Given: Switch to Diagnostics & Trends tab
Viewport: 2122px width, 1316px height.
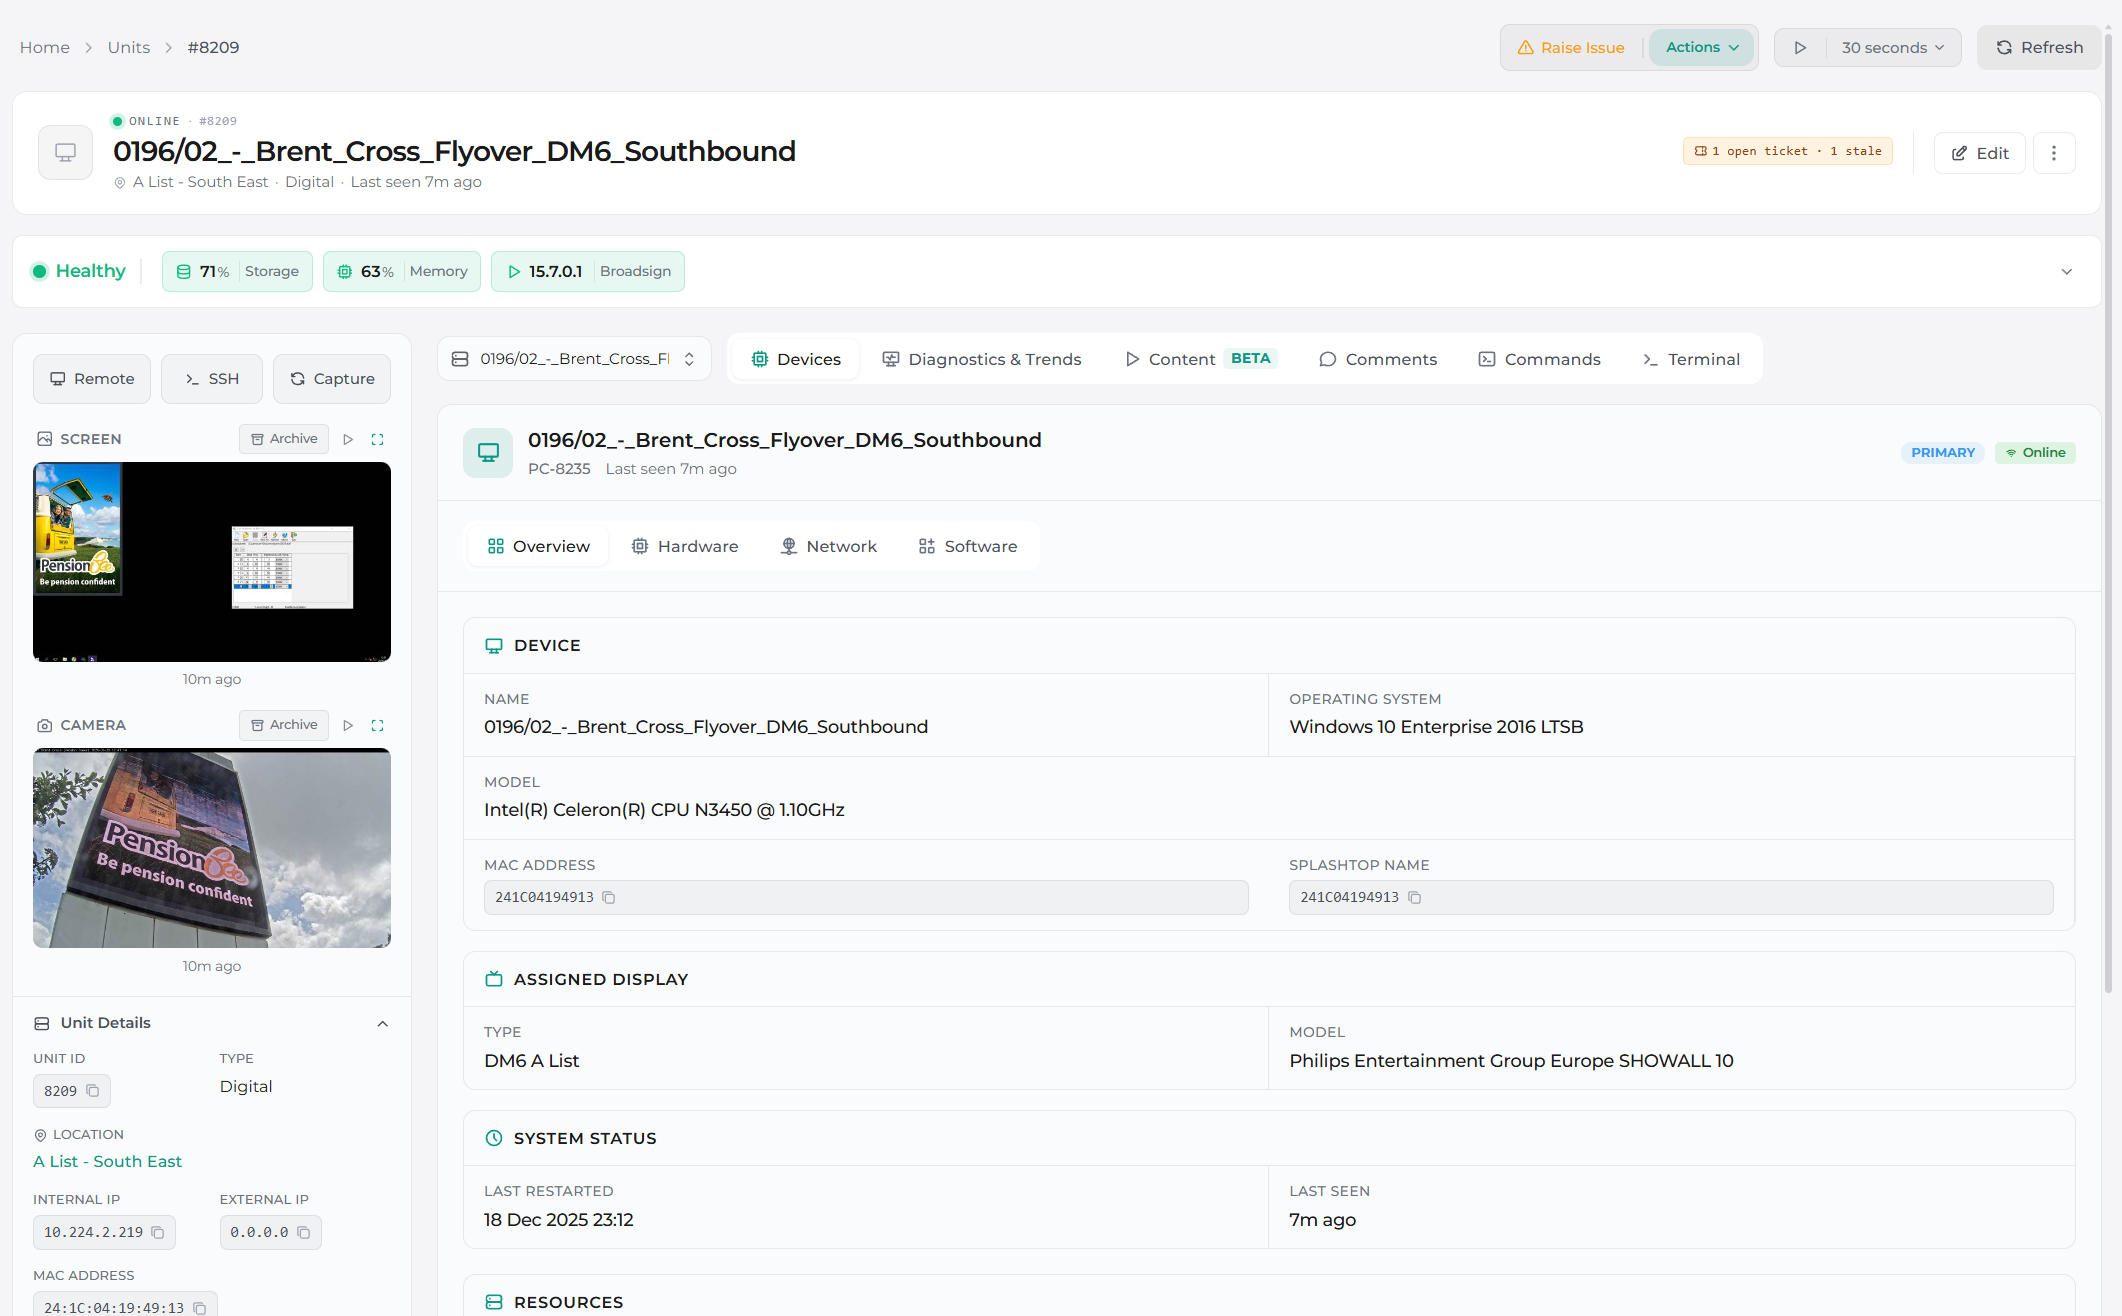Looking at the screenshot, I should 981,359.
